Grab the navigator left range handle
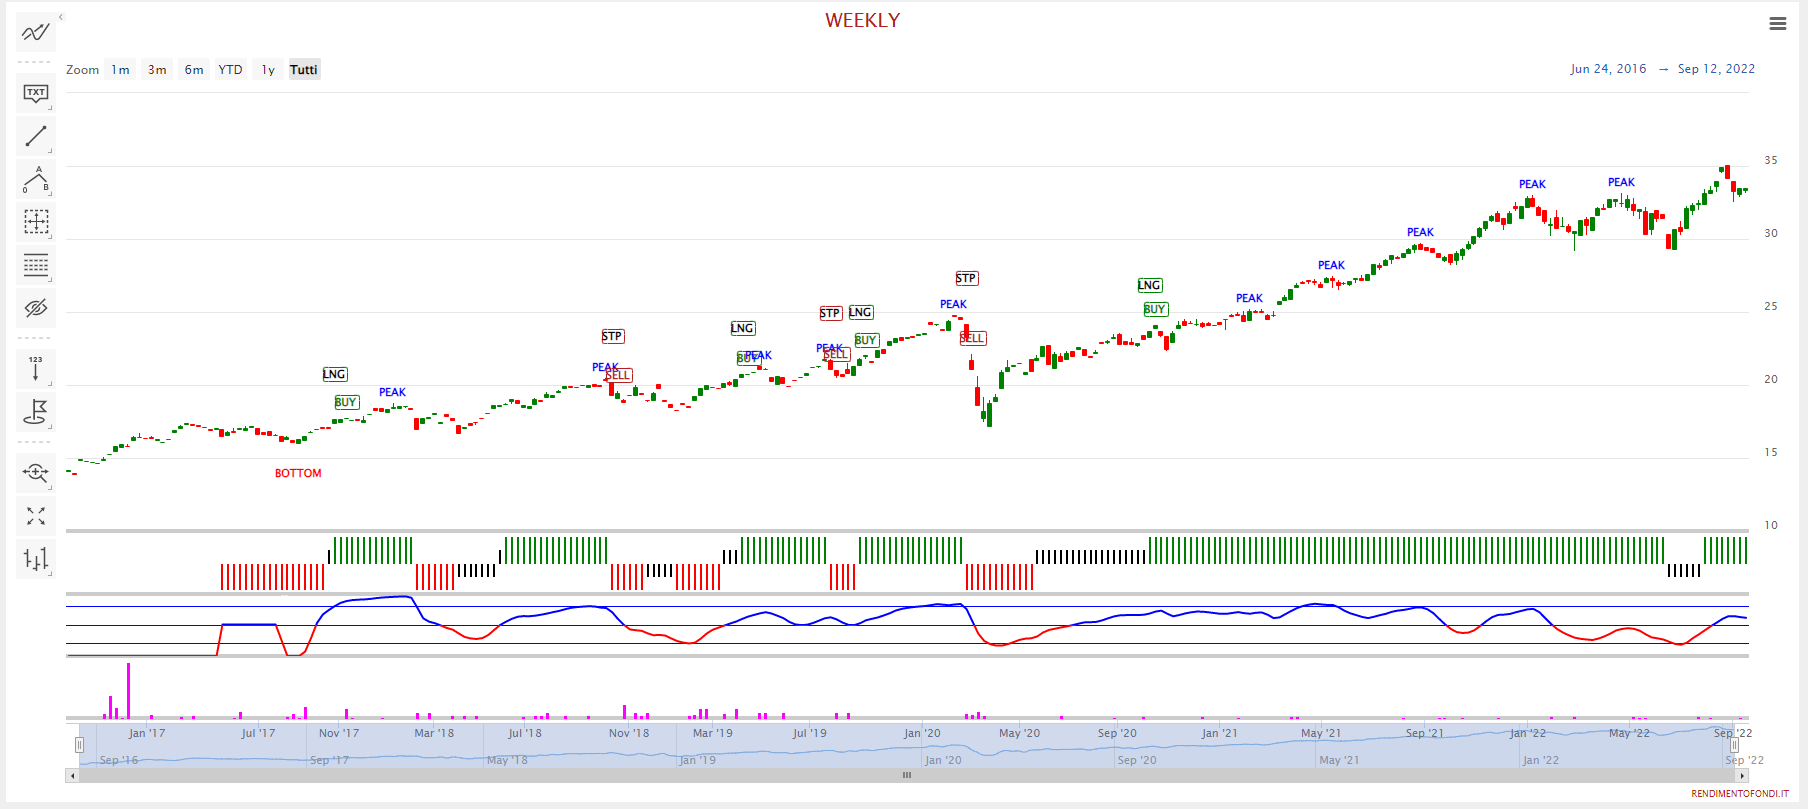The height and width of the screenshot is (809, 1808). (79, 745)
